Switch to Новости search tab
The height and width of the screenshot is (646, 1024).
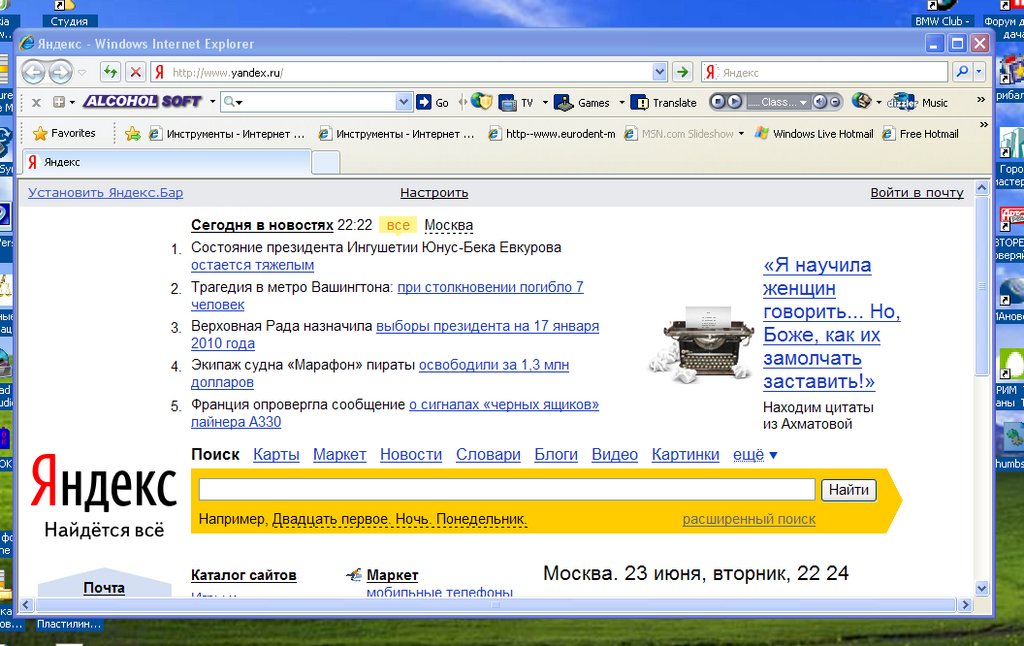411,455
